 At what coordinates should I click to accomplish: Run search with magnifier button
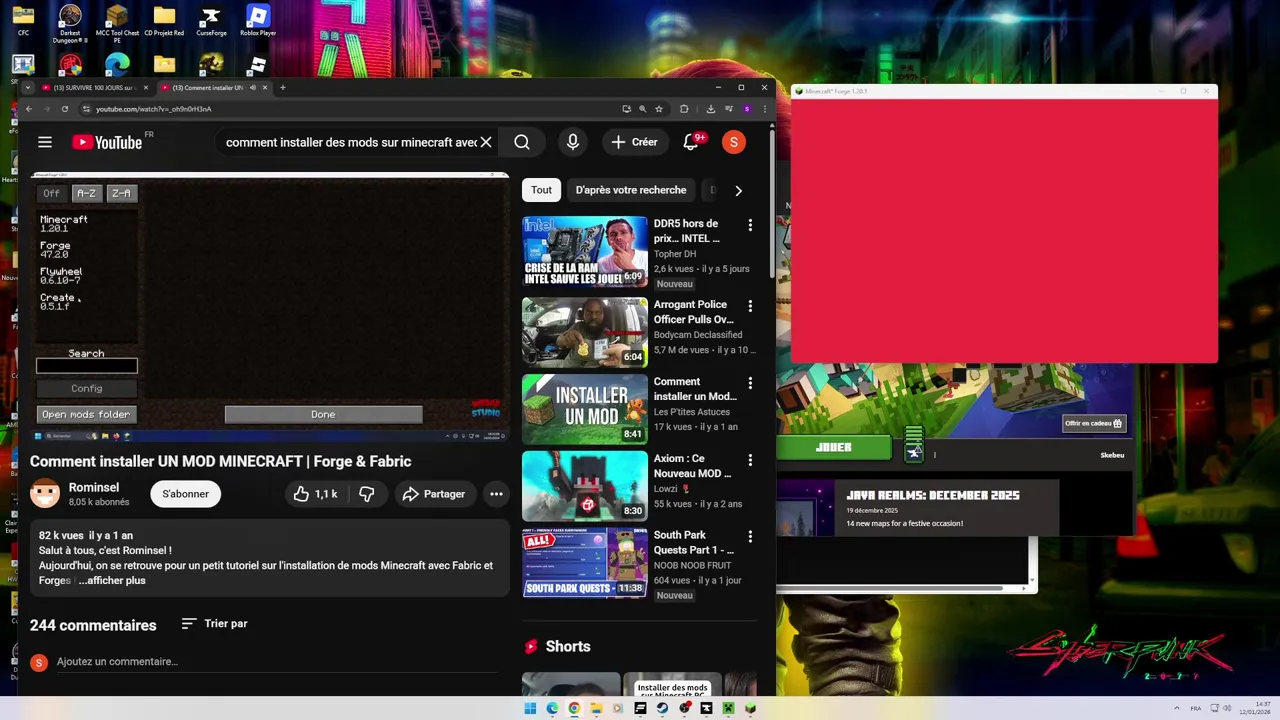522,142
